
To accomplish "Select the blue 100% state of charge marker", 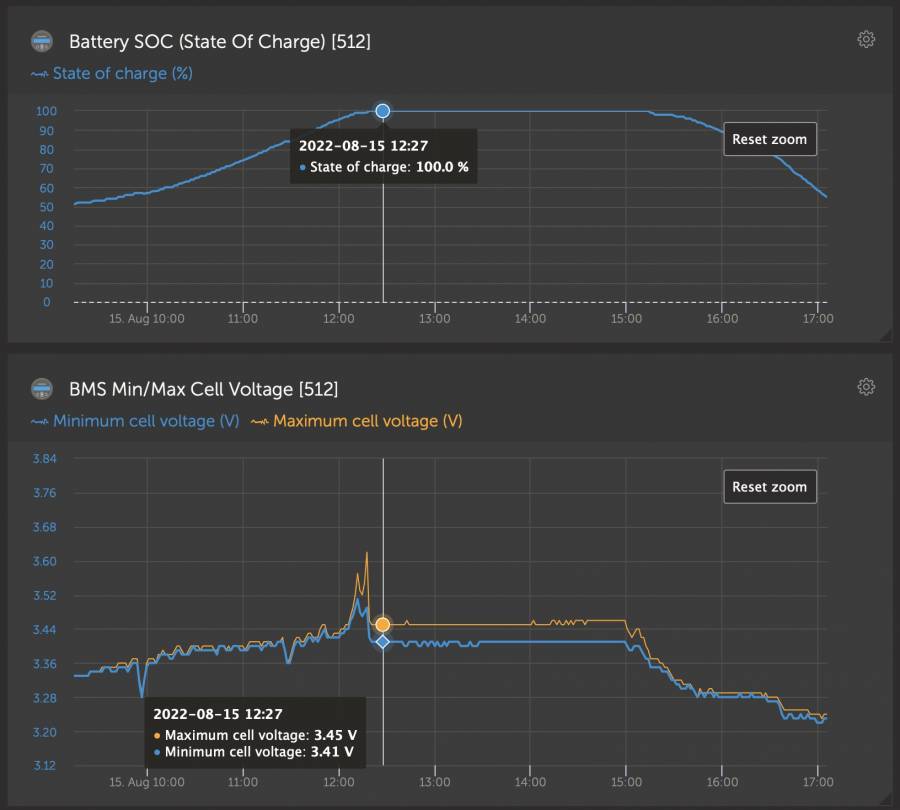I will [383, 111].
